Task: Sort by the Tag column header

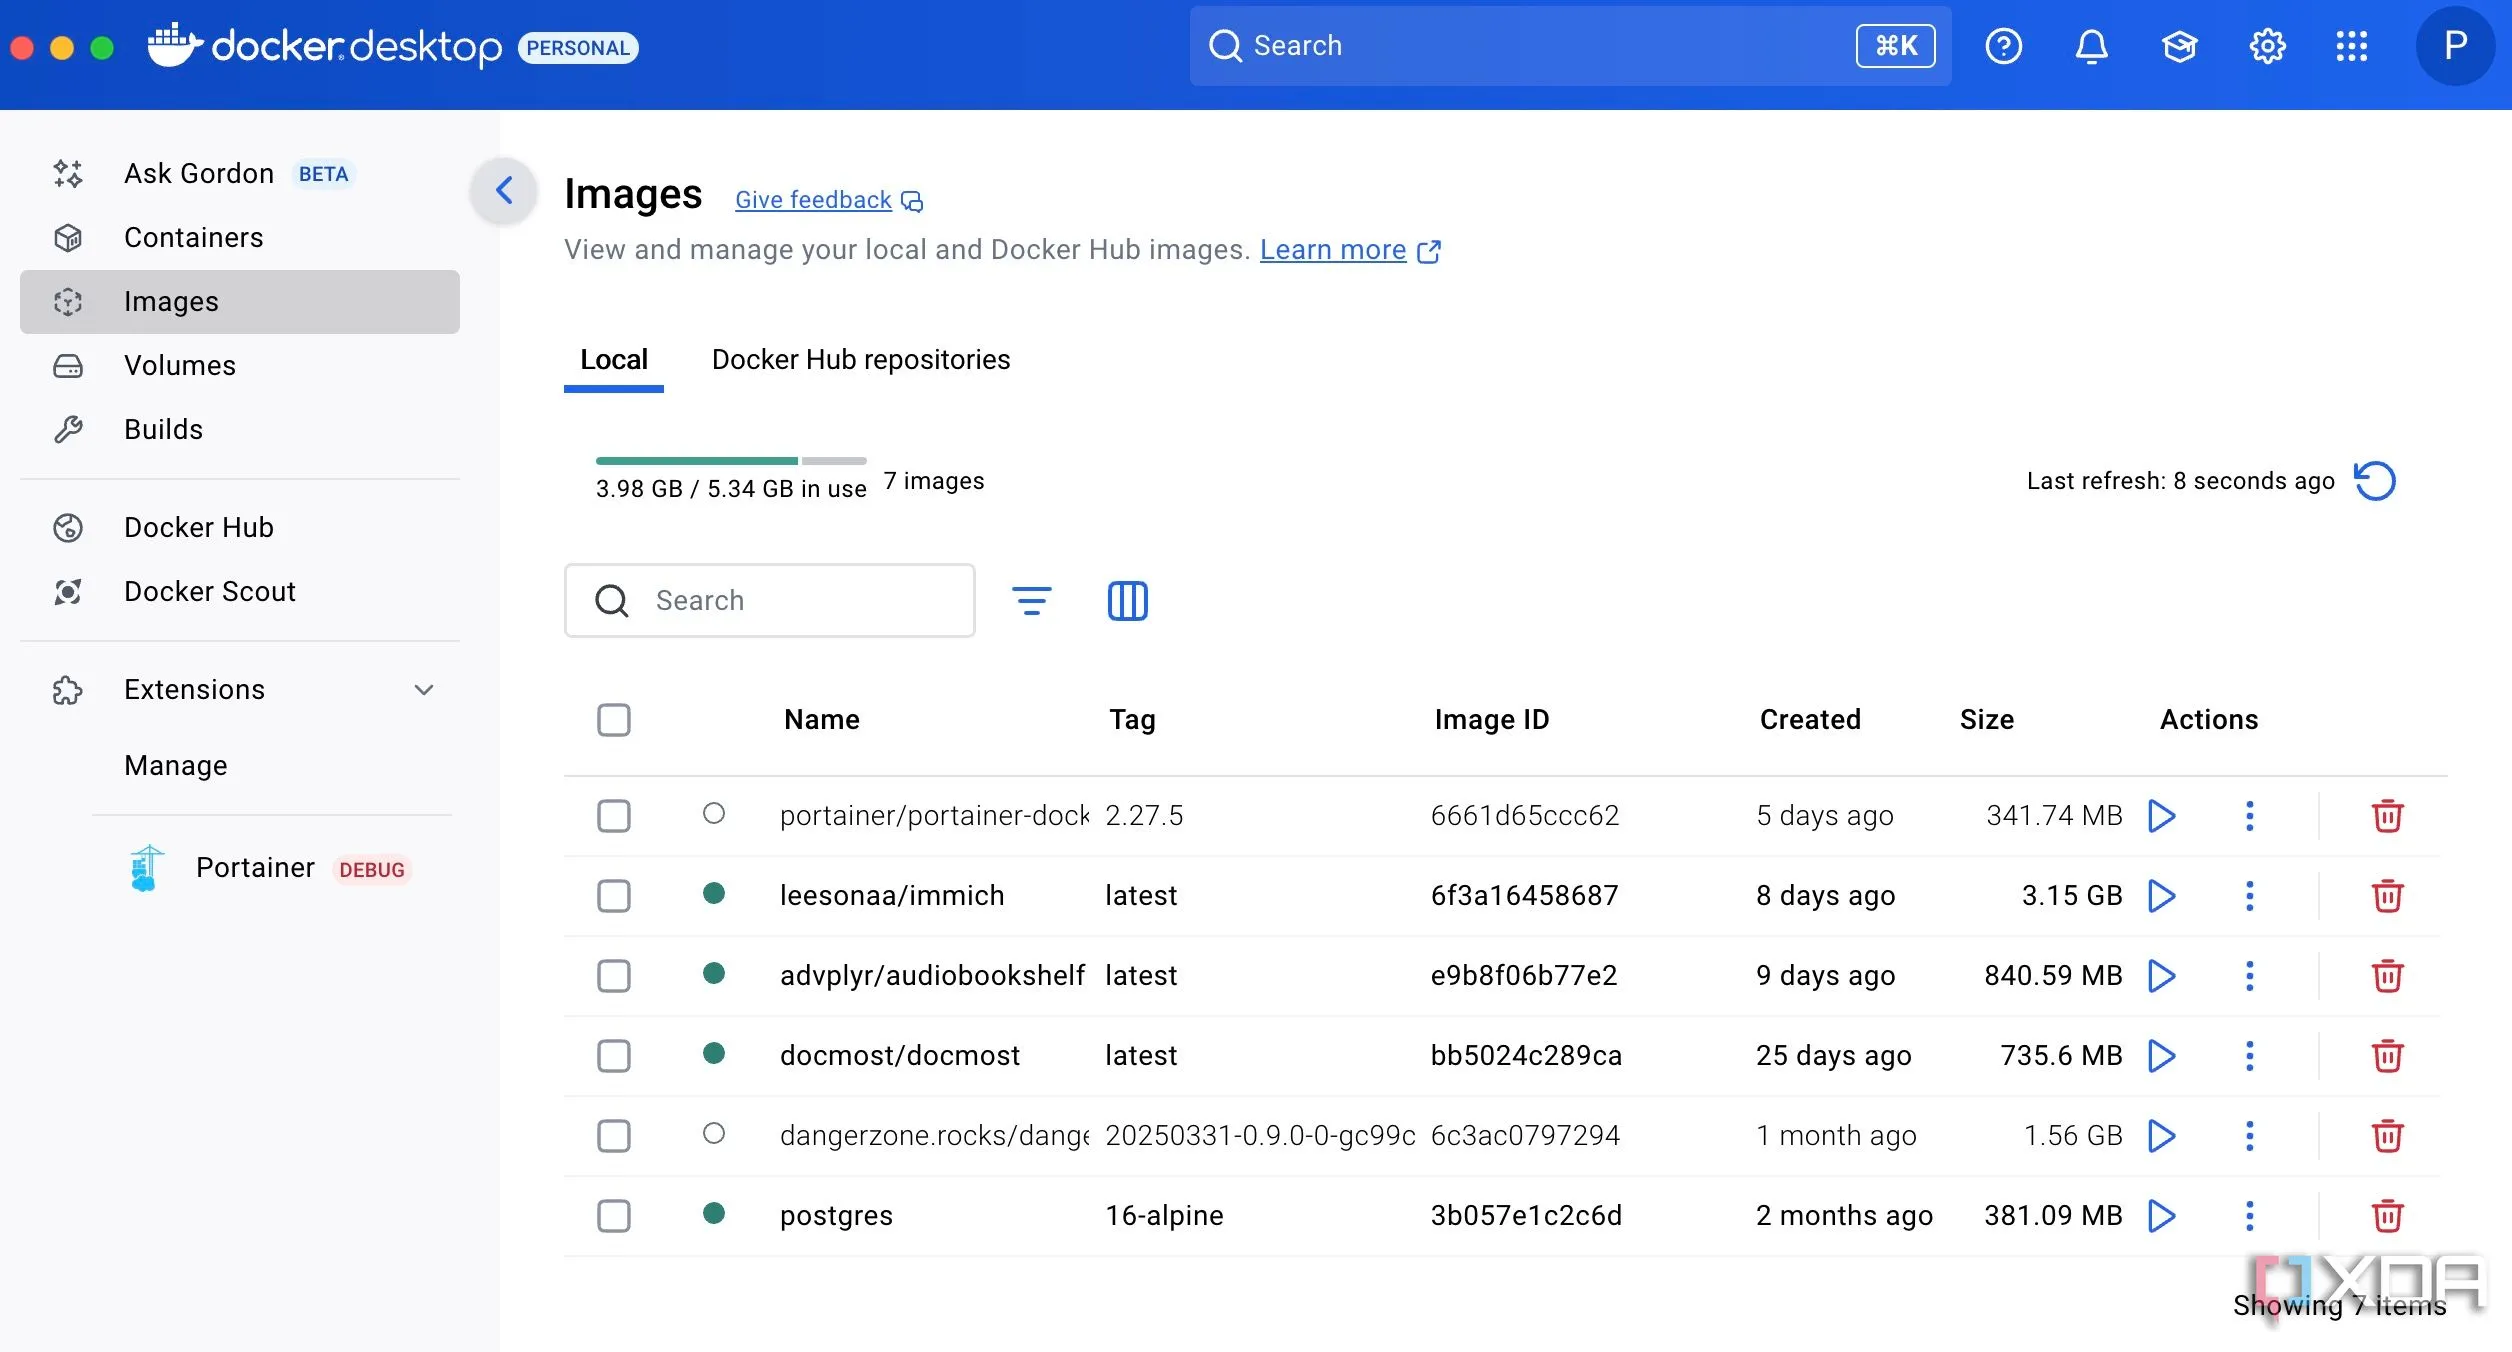Action: pyautogui.click(x=1132, y=720)
